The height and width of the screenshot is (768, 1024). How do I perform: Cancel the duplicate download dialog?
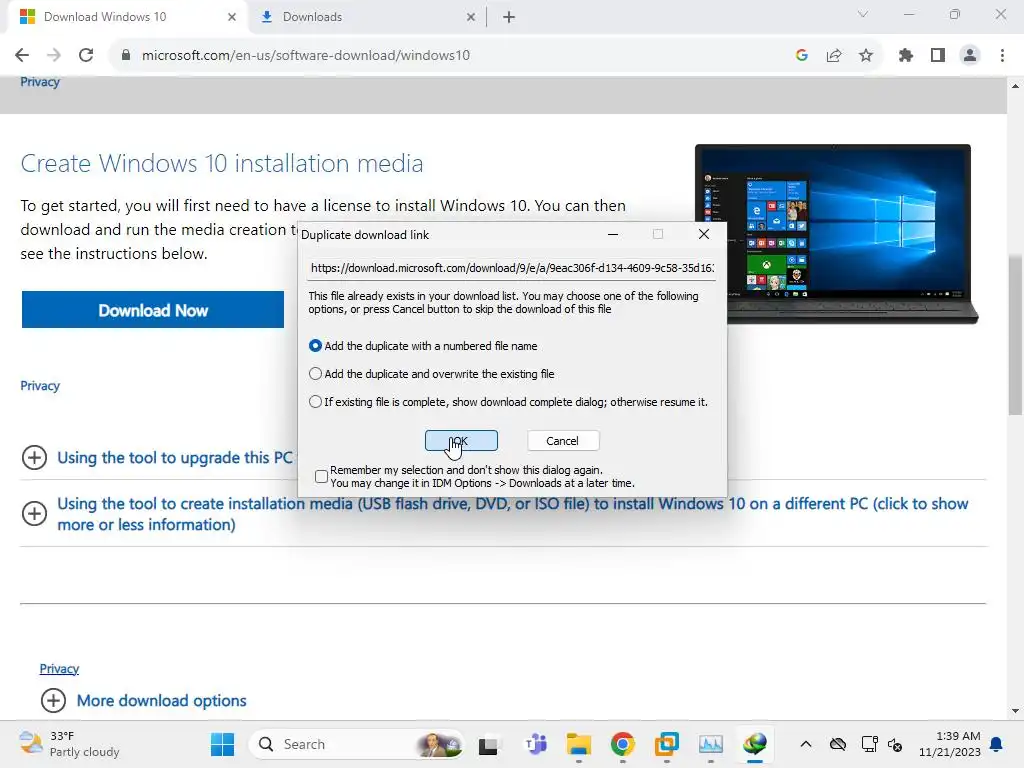562,441
